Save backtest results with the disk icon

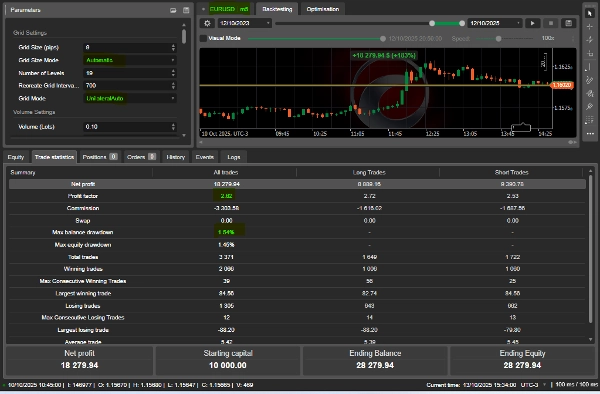(x=569, y=23)
